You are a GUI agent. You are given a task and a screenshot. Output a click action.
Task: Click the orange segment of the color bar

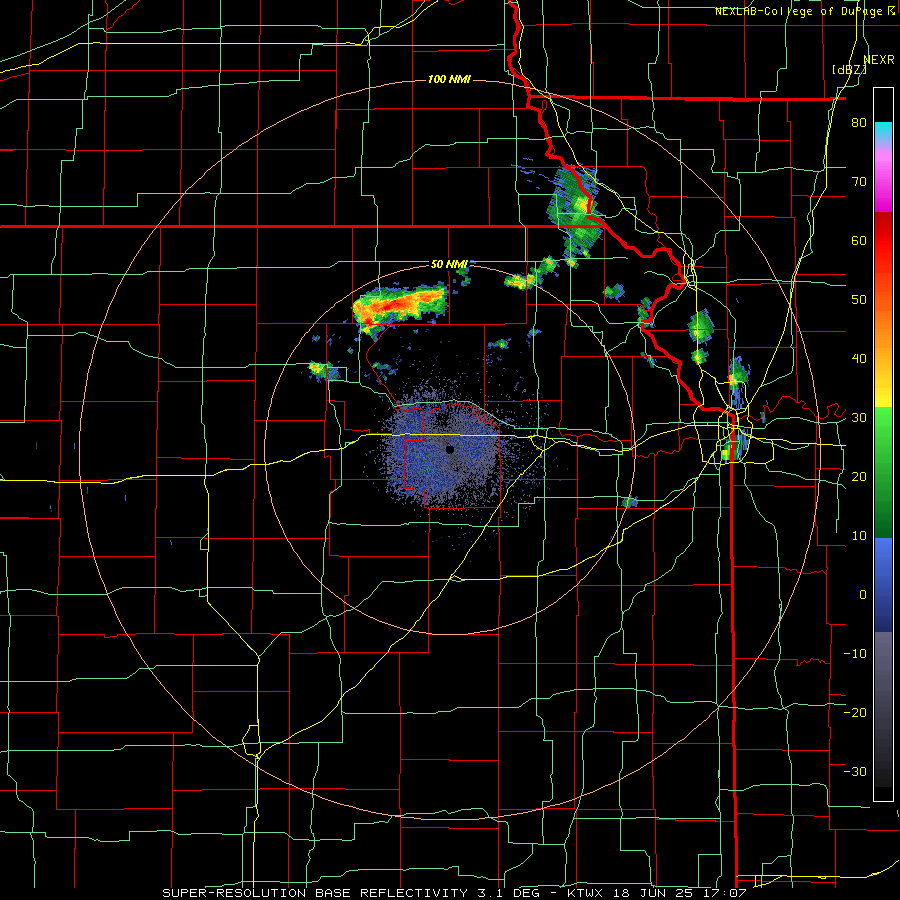pyautogui.click(x=883, y=328)
